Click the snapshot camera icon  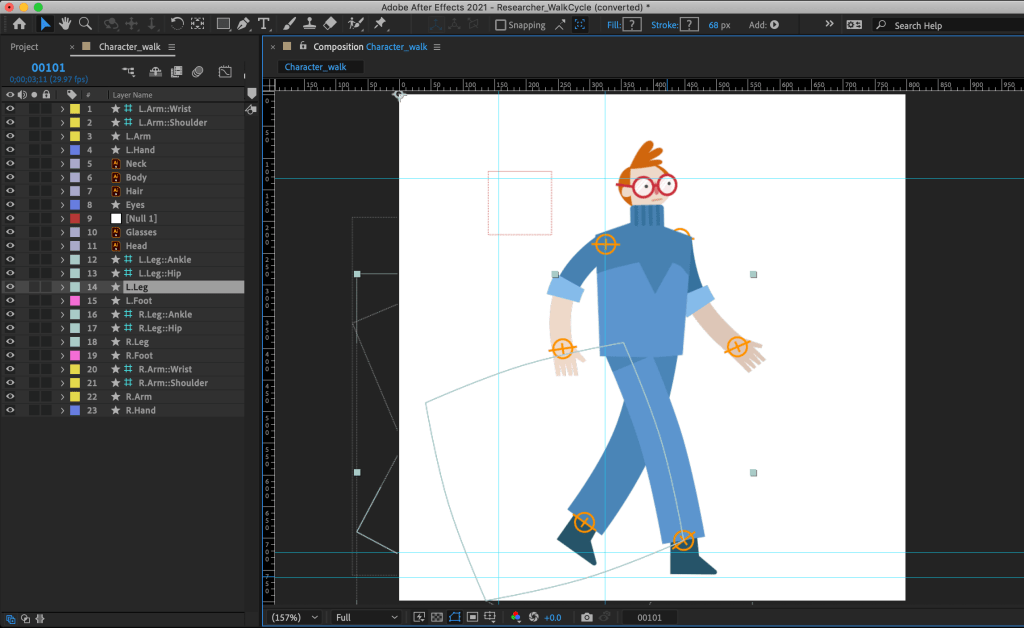pyautogui.click(x=587, y=617)
